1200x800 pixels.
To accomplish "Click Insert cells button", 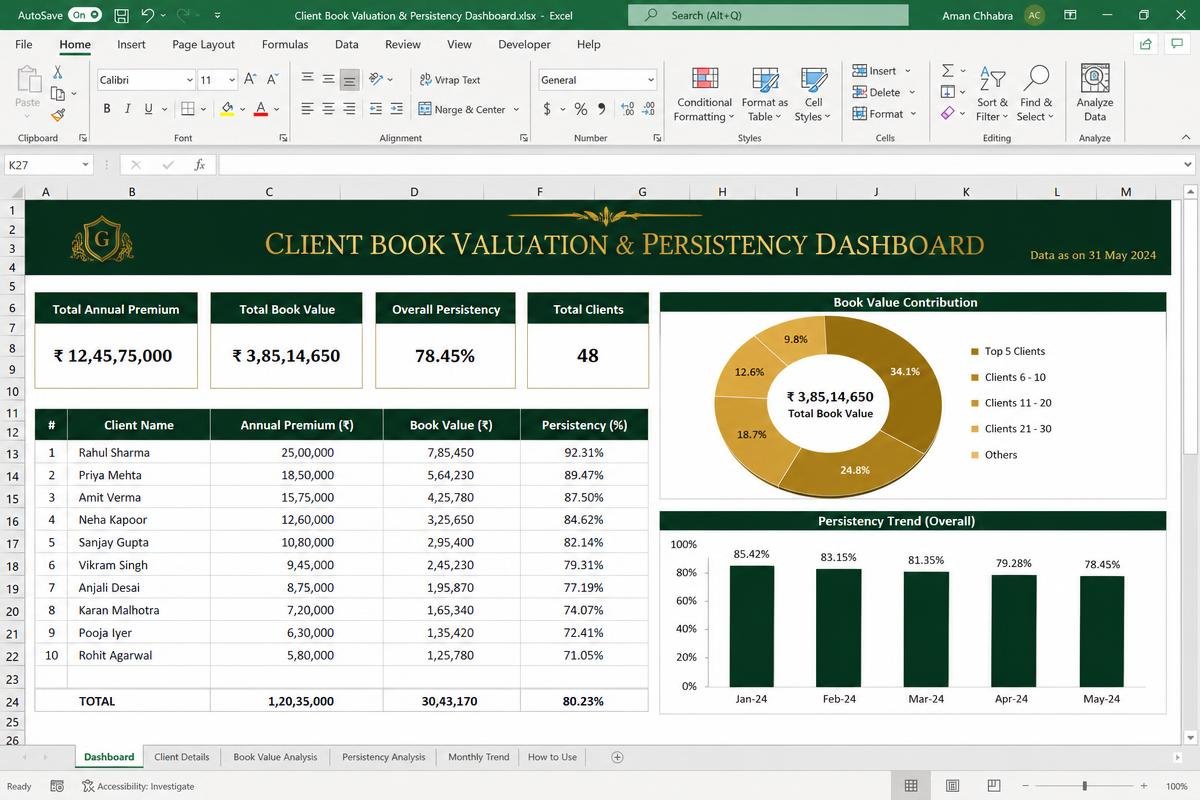I will [881, 71].
